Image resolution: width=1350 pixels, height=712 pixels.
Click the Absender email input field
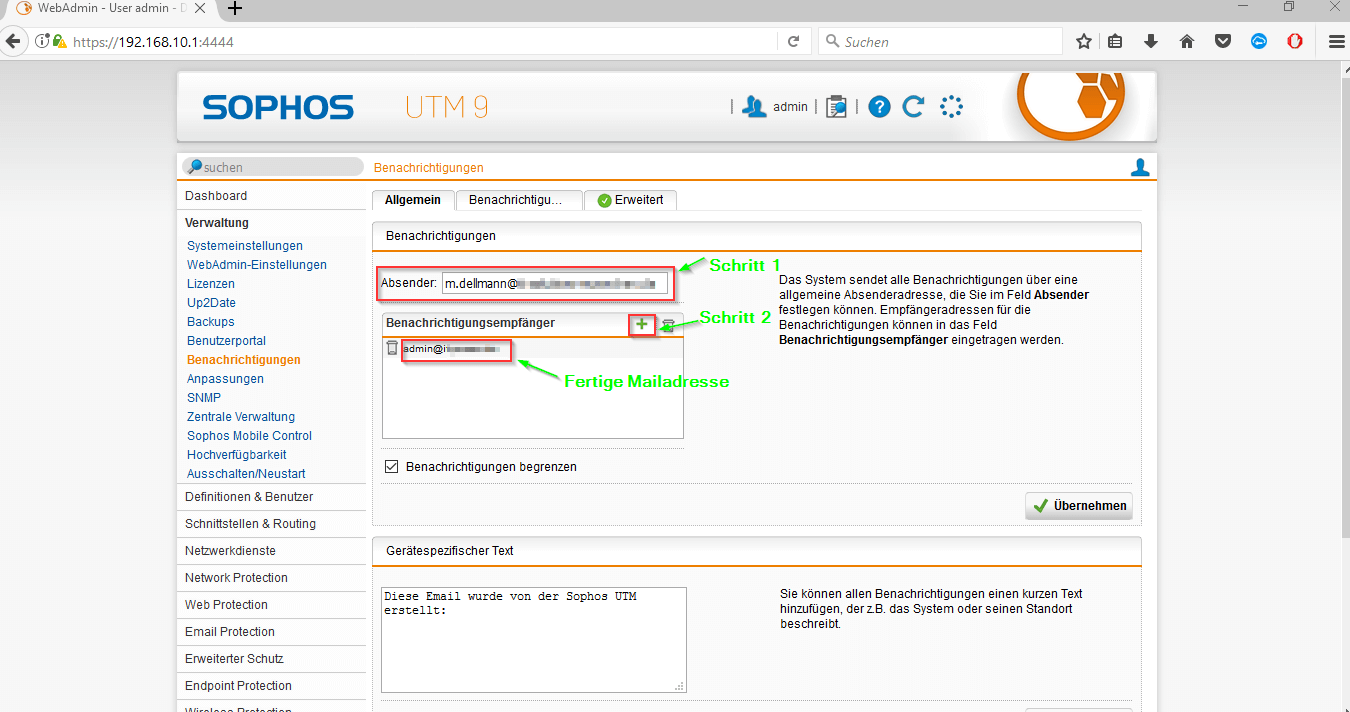coord(554,283)
